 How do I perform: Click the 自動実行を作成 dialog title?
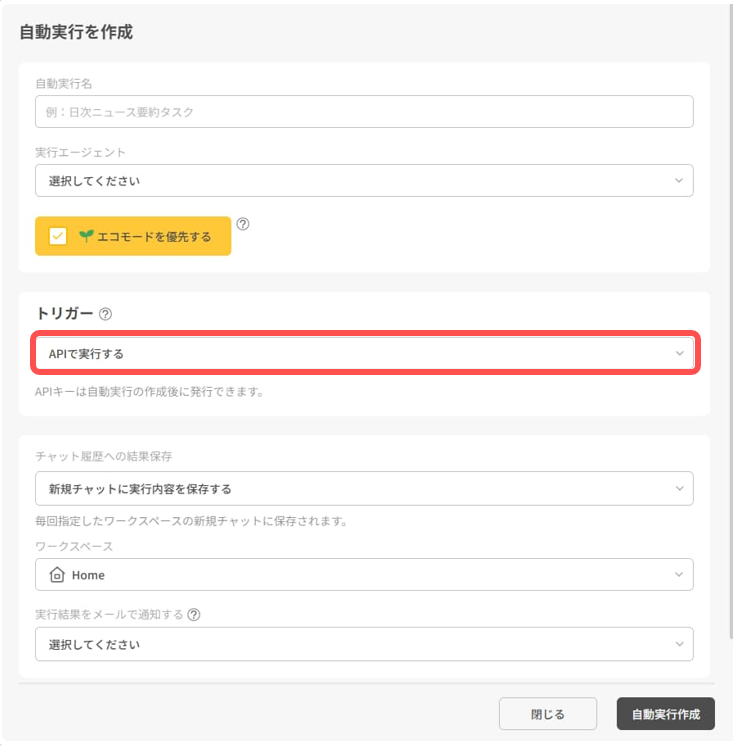click(76, 32)
